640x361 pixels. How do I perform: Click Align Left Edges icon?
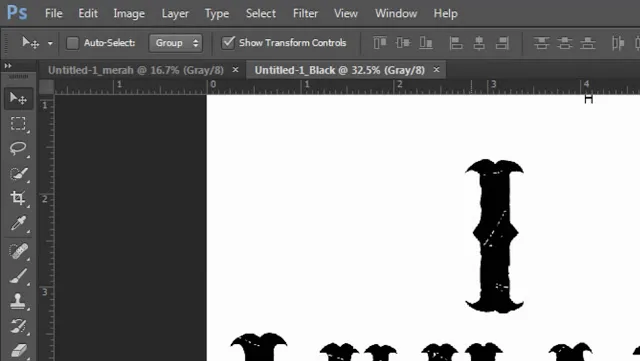coord(456,42)
